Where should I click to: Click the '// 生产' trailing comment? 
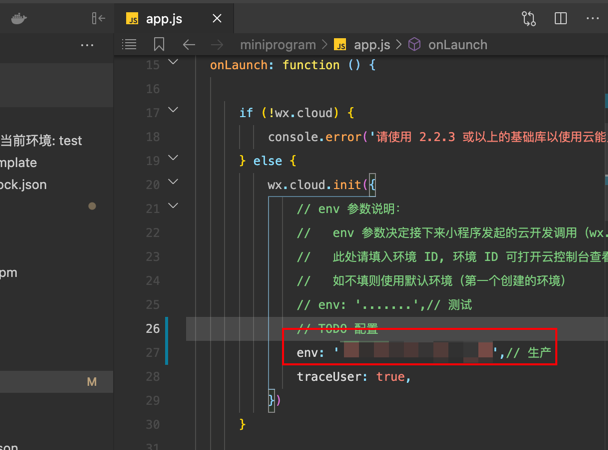pos(529,353)
